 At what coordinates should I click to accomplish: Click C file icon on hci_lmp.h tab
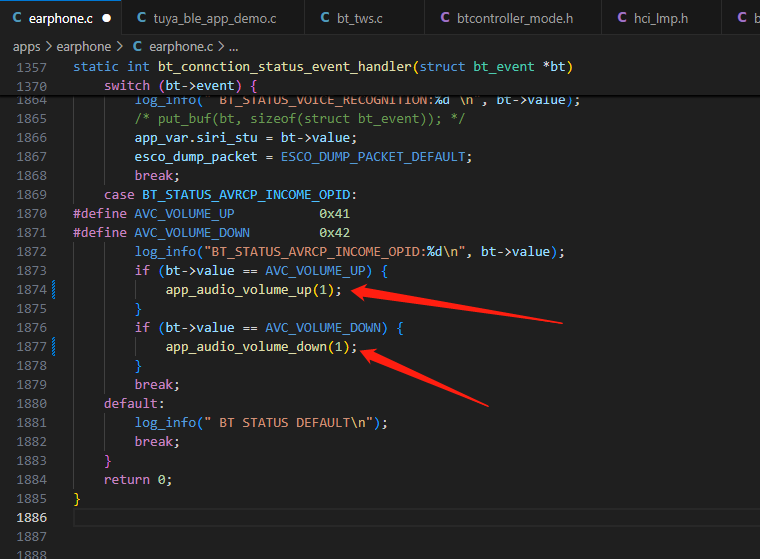click(x=622, y=18)
